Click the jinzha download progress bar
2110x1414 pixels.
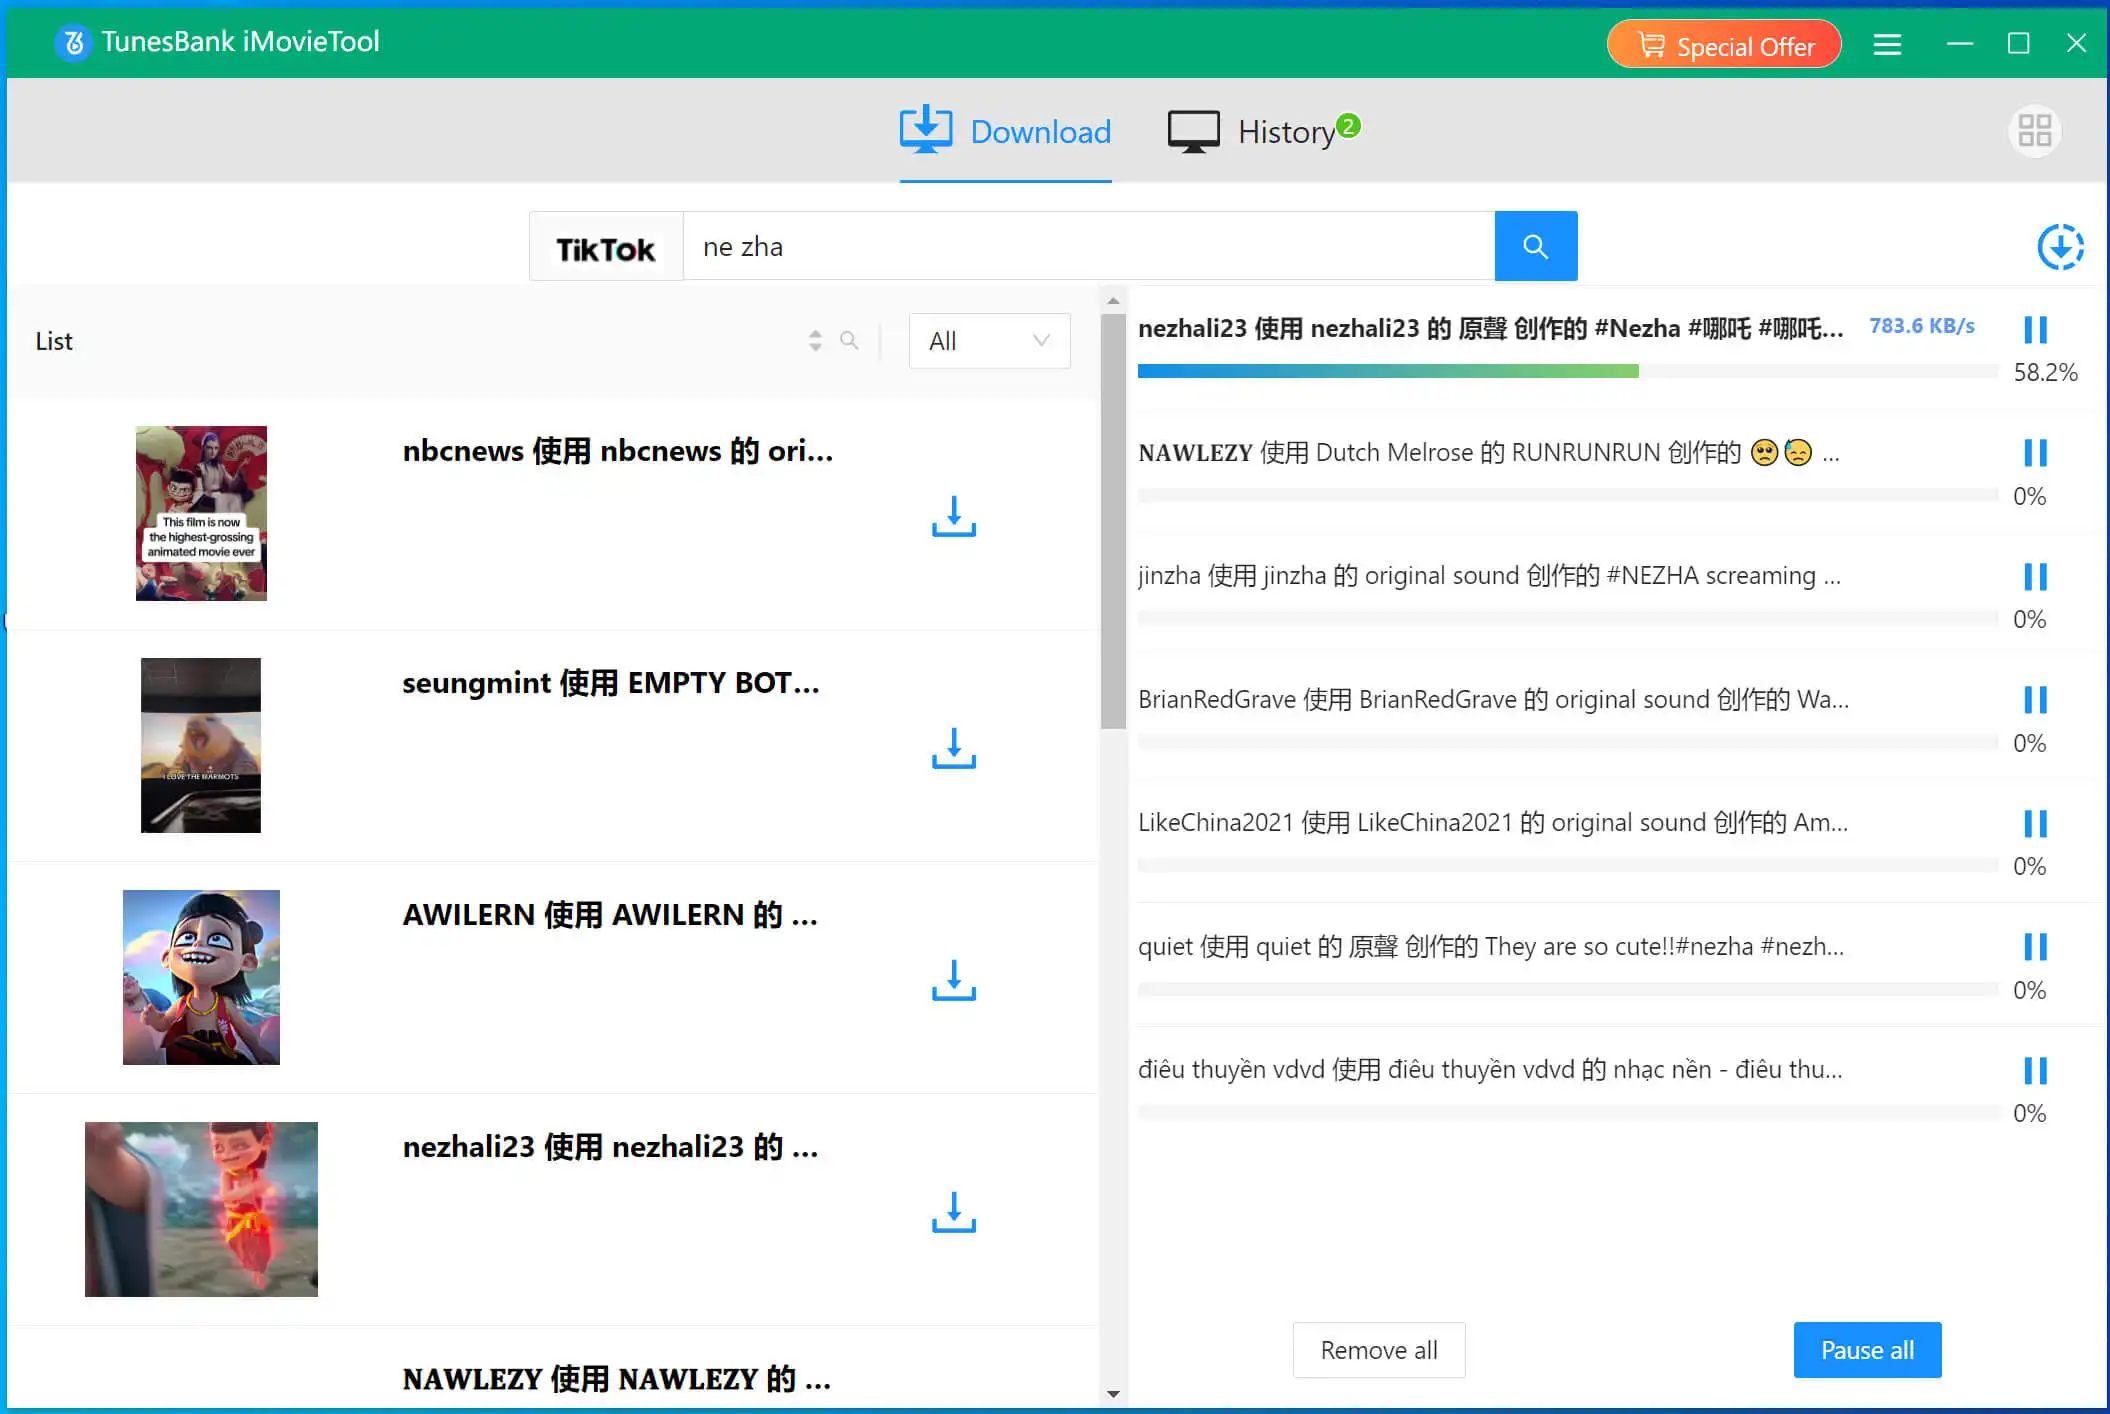click(x=1567, y=618)
